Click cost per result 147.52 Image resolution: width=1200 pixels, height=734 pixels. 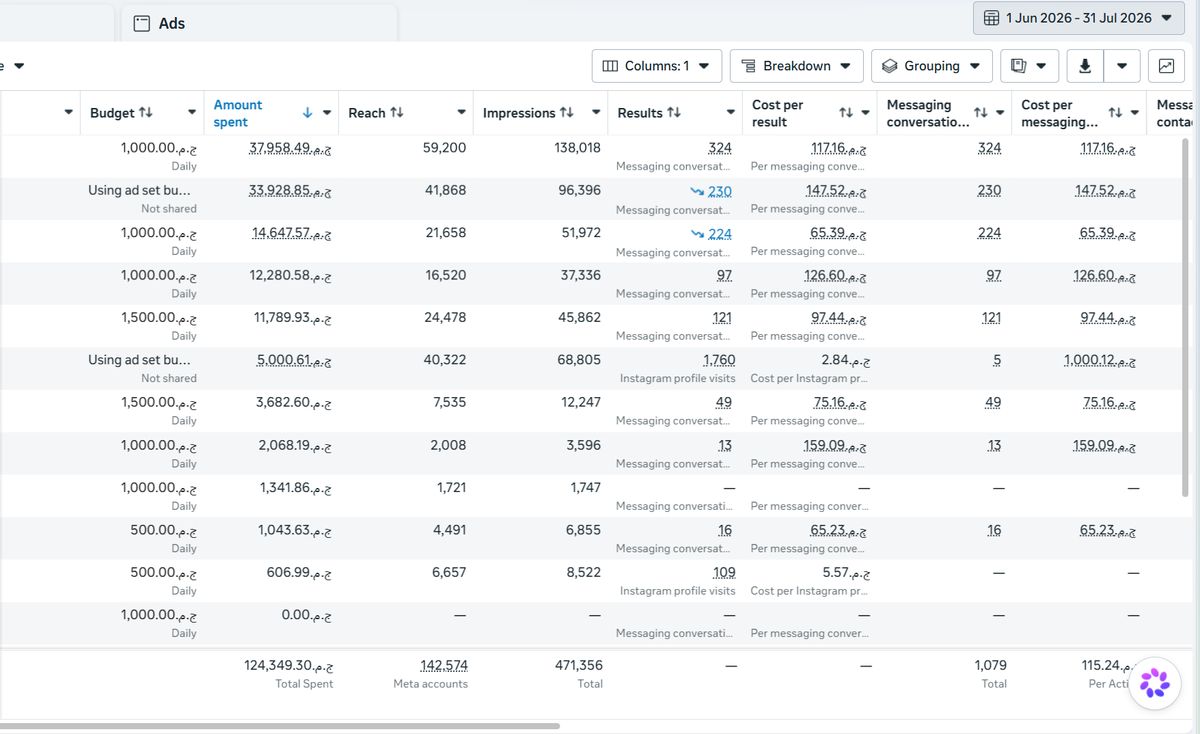click(836, 191)
